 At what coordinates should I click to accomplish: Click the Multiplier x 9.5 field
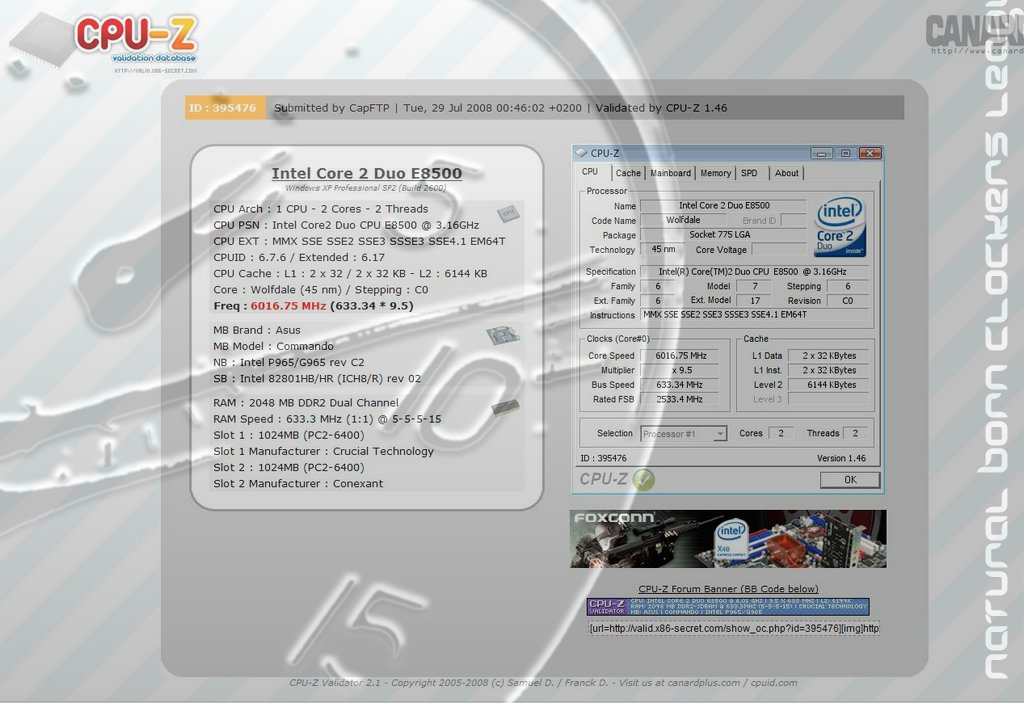point(679,370)
